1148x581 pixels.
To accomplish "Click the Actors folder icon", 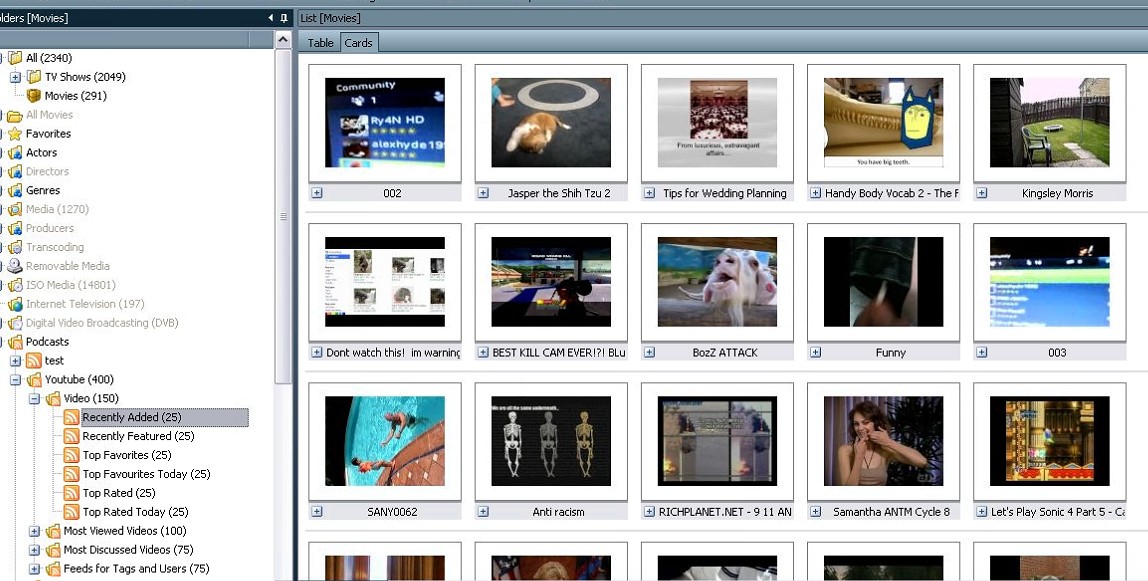I will coord(15,153).
